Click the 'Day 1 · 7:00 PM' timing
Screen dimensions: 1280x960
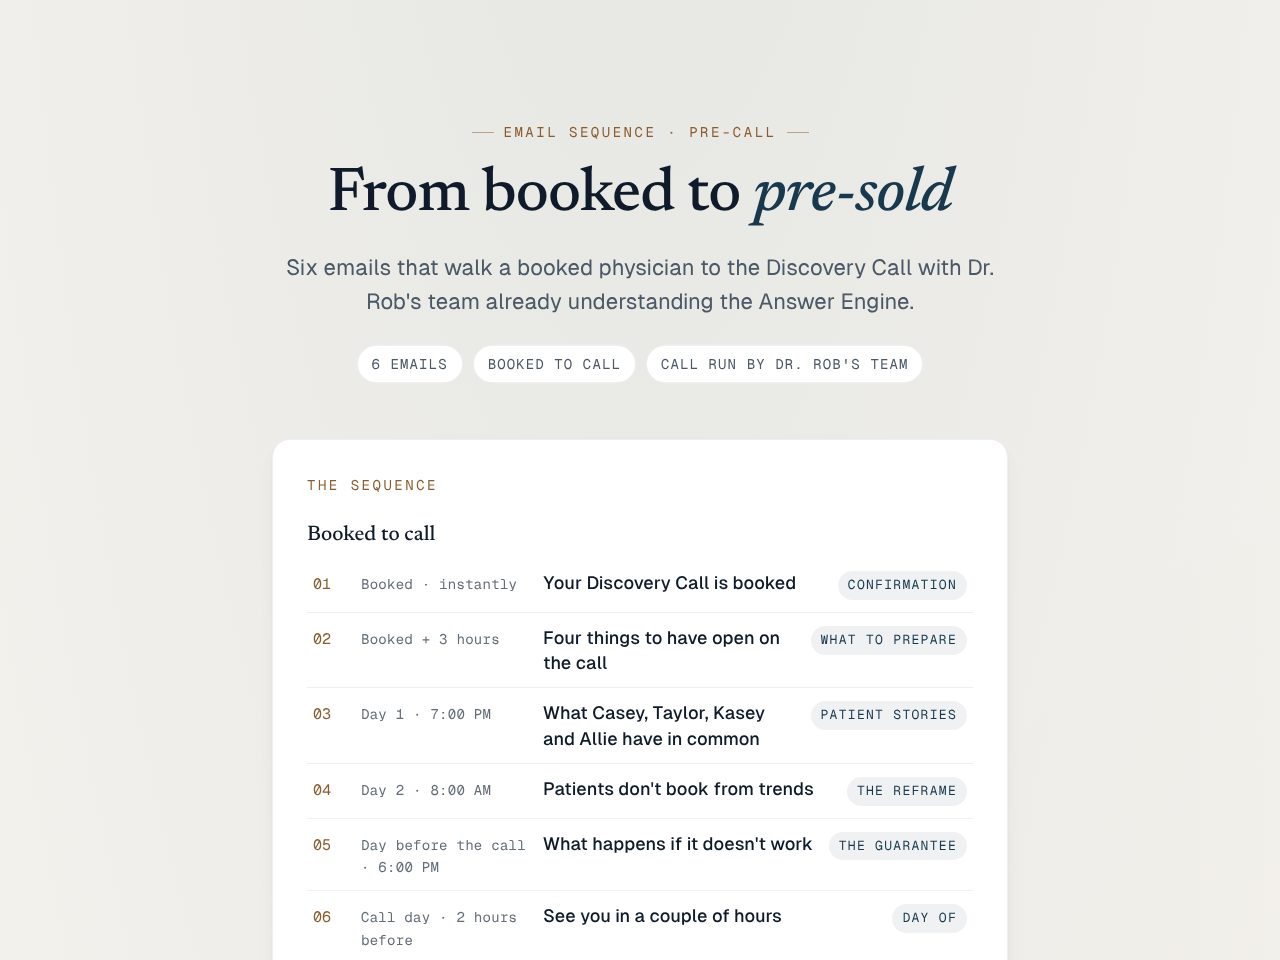(426, 715)
